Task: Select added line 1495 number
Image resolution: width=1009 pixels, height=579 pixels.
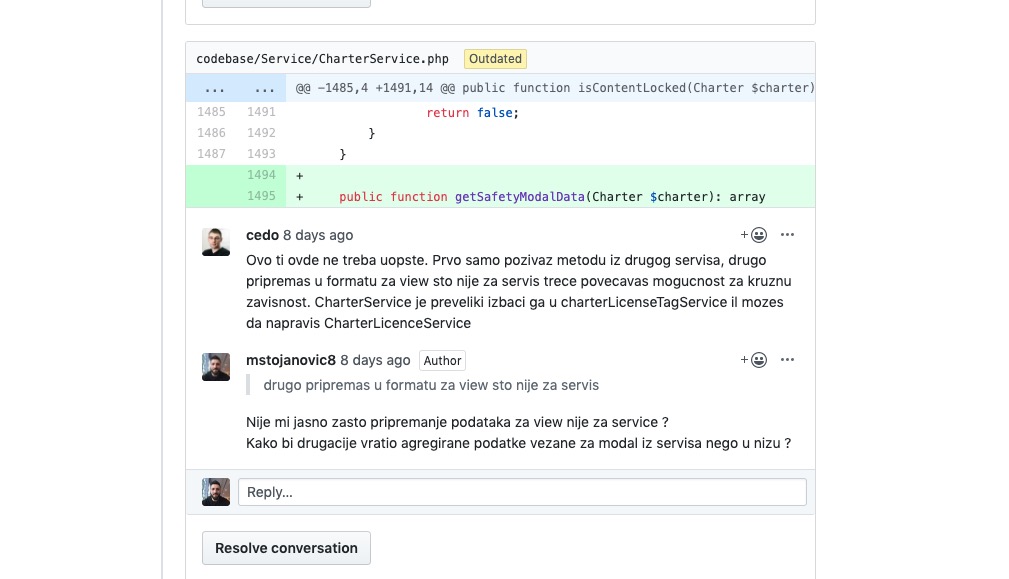Action: click(x=261, y=196)
